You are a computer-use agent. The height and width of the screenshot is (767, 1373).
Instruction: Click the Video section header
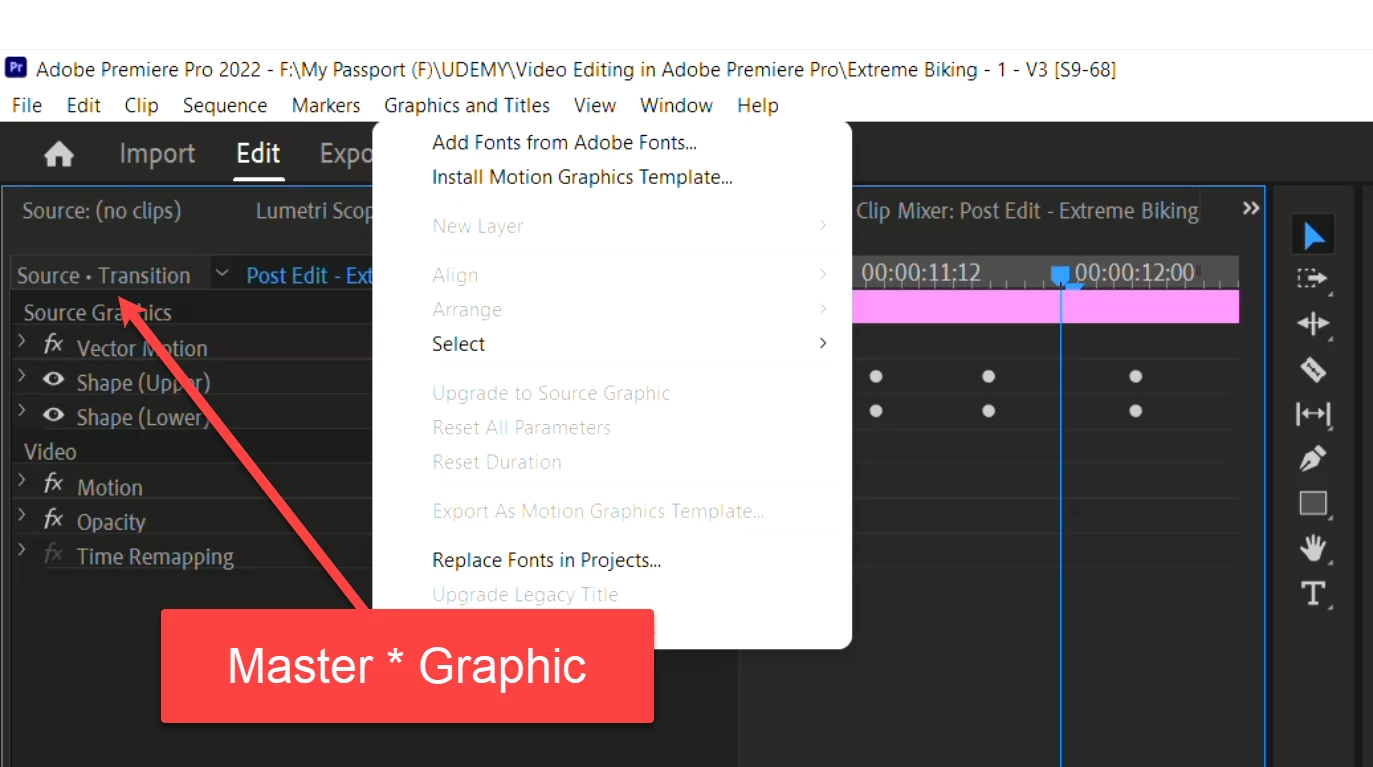tap(50, 452)
